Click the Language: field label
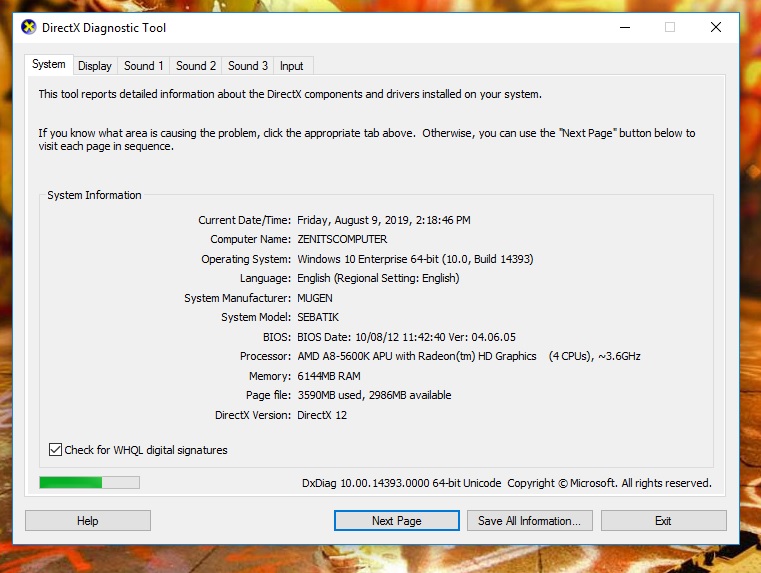 265,278
